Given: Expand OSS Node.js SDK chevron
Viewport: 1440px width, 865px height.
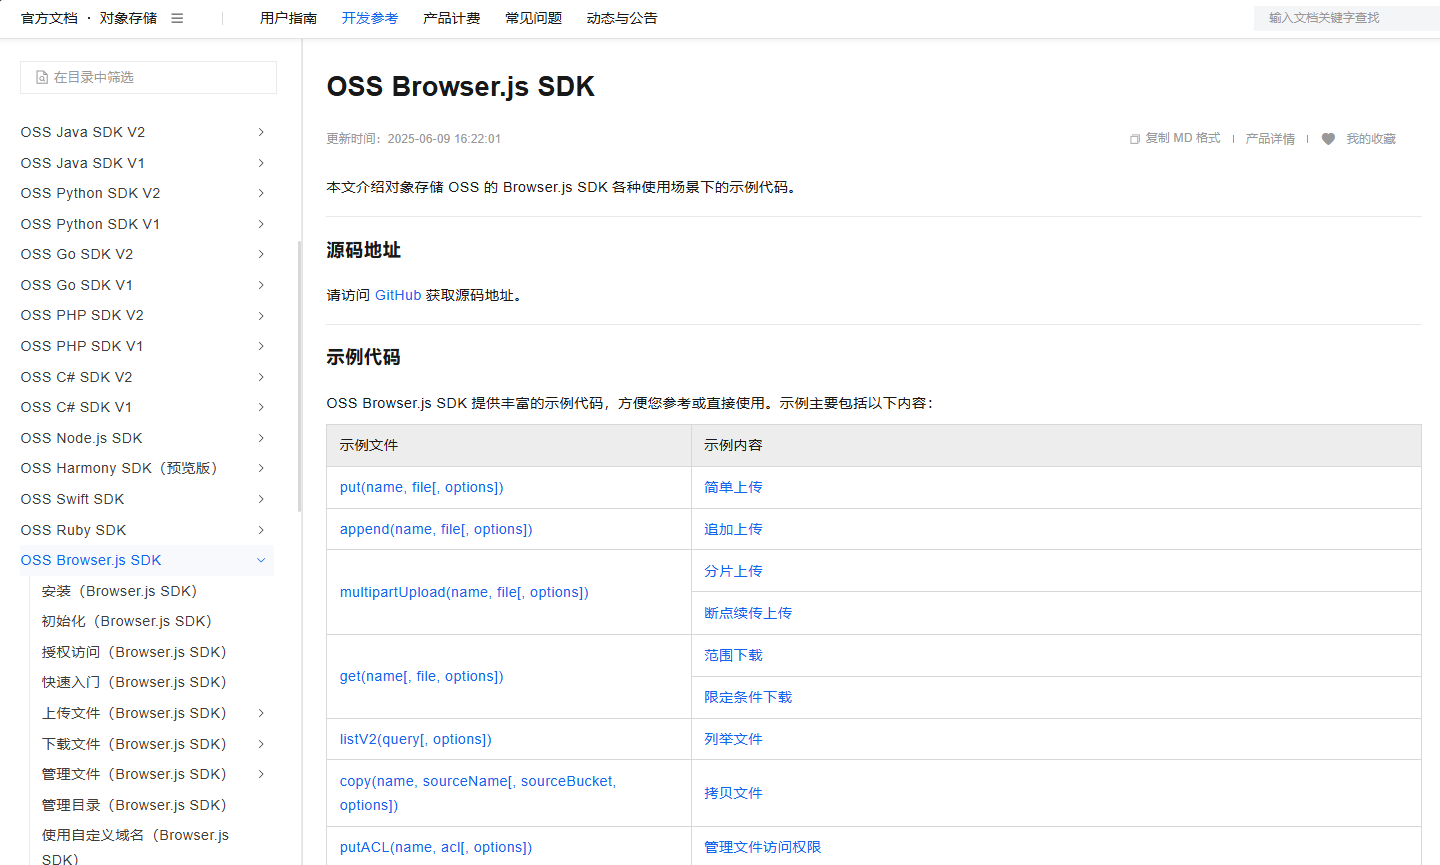Looking at the screenshot, I should point(261,438).
